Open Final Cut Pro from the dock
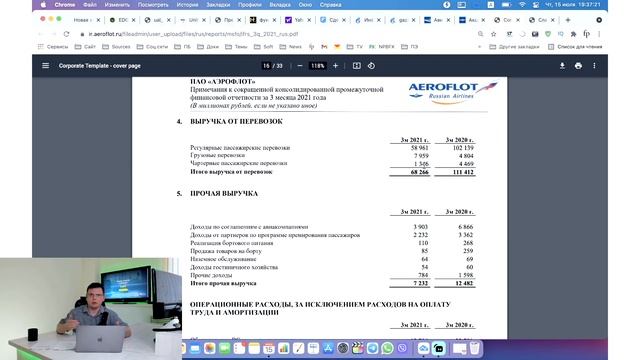The width and height of the screenshot is (640, 360). coord(357,348)
